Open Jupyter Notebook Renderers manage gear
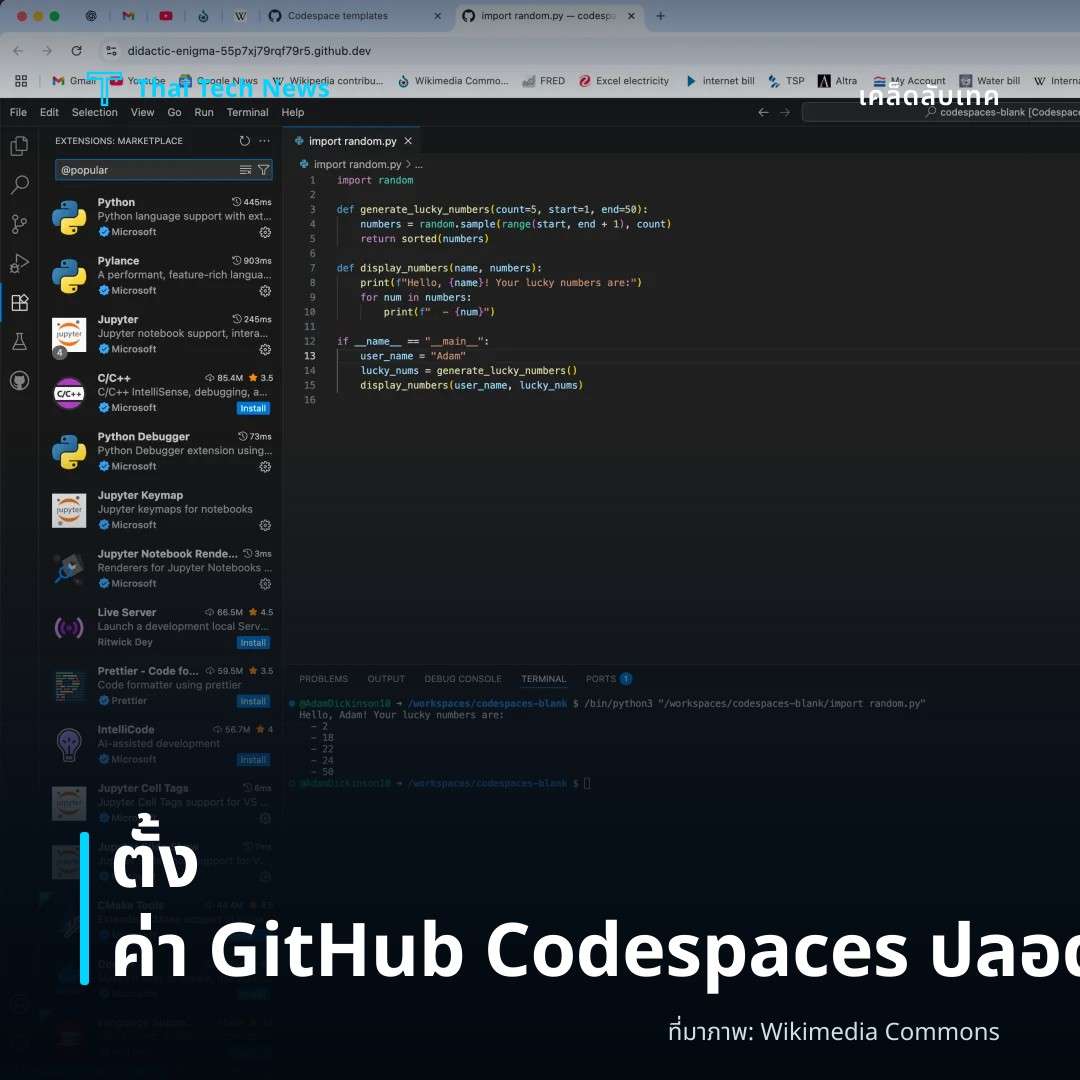This screenshot has height=1080, width=1080. [265, 584]
